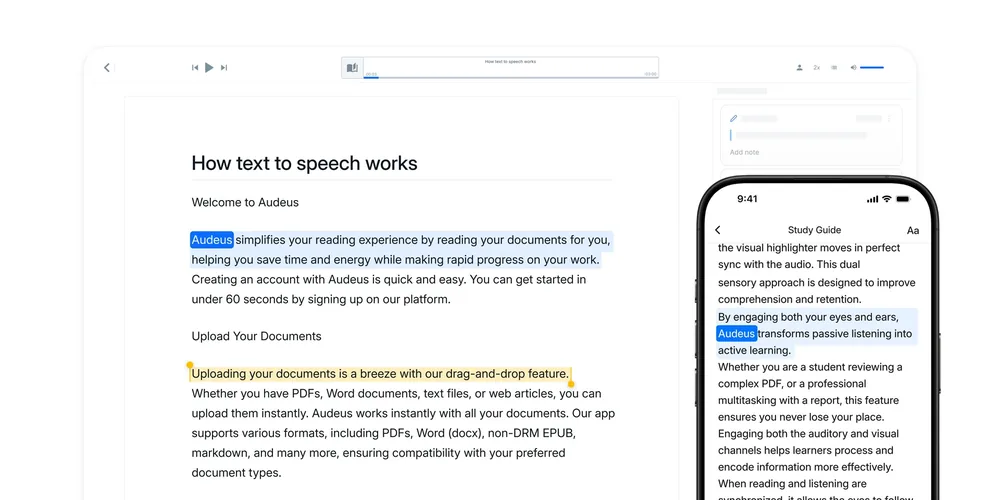Click the Upload Your Documents subheading
Viewport: 1000px width, 500px height.
point(256,336)
